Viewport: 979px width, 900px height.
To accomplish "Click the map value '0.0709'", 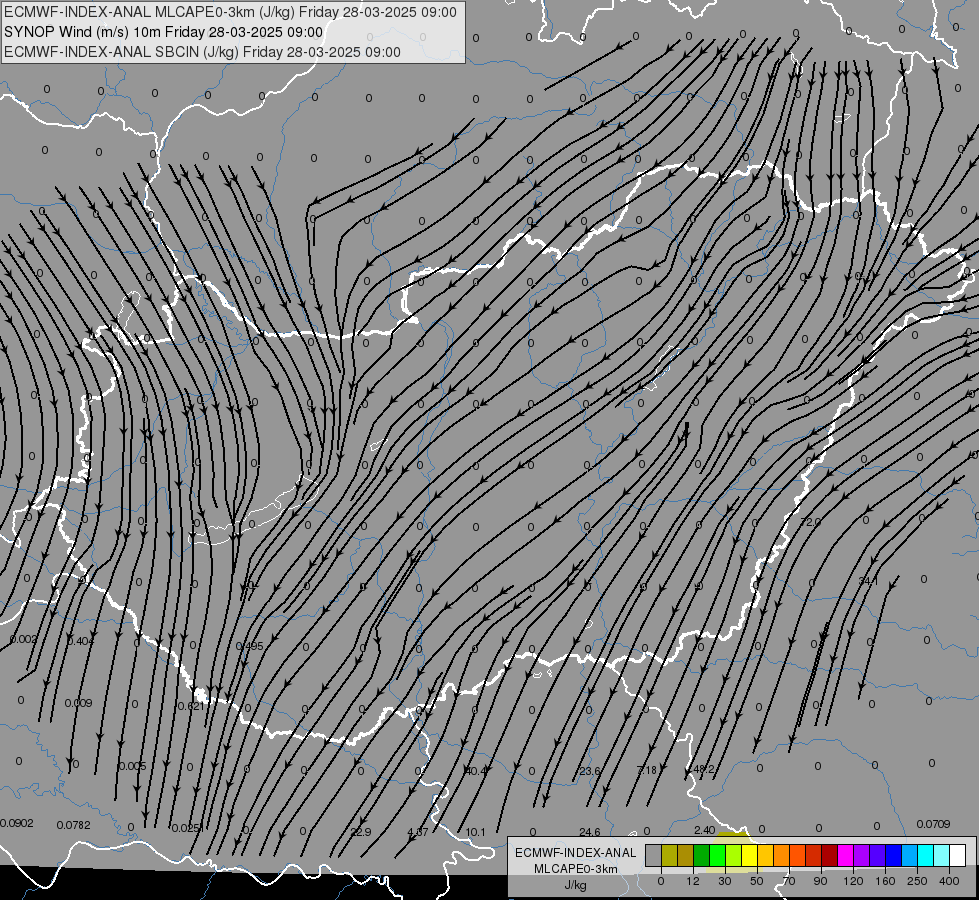I will coord(933,824).
